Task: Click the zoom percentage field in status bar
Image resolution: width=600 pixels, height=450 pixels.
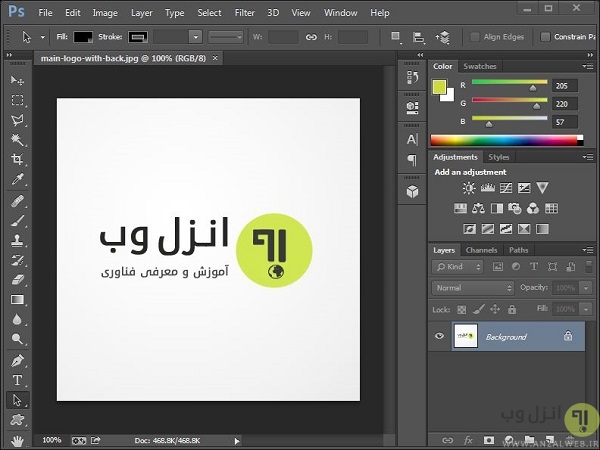Action: (51, 440)
